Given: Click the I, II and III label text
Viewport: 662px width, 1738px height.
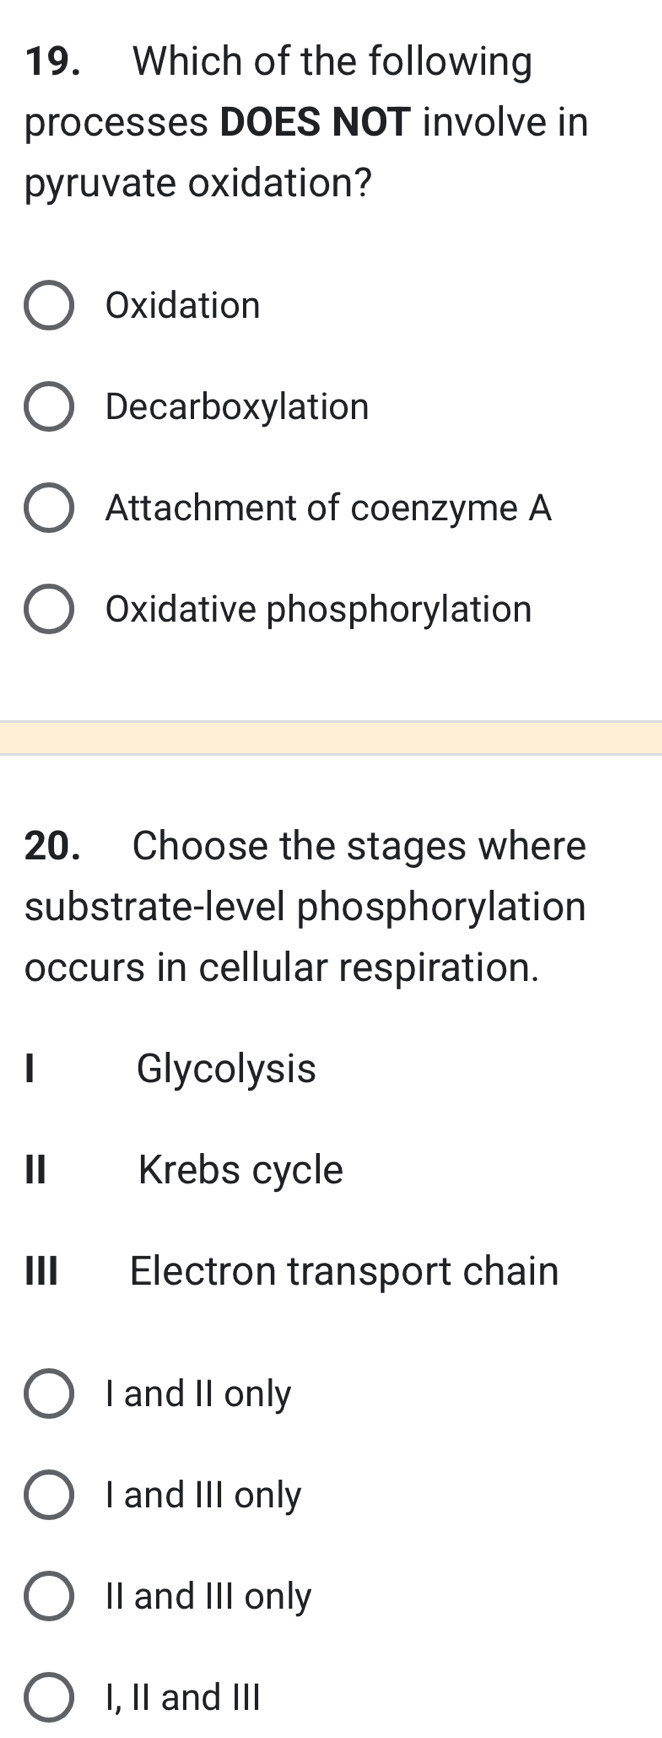Looking at the screenshot, I should (x=181, y=1697).
